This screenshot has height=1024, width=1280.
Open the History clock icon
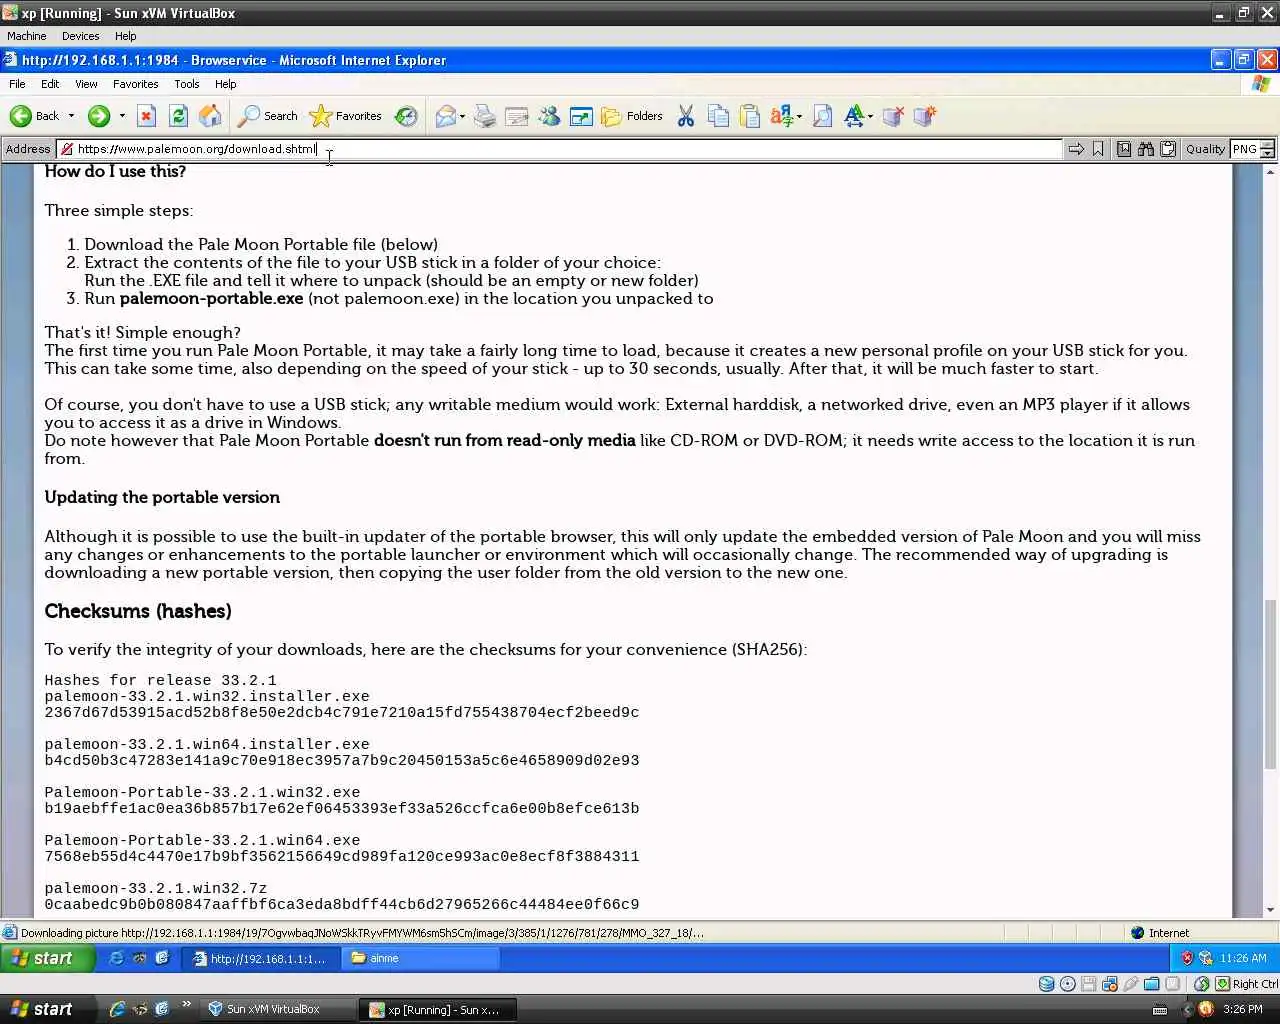[406, 116]
